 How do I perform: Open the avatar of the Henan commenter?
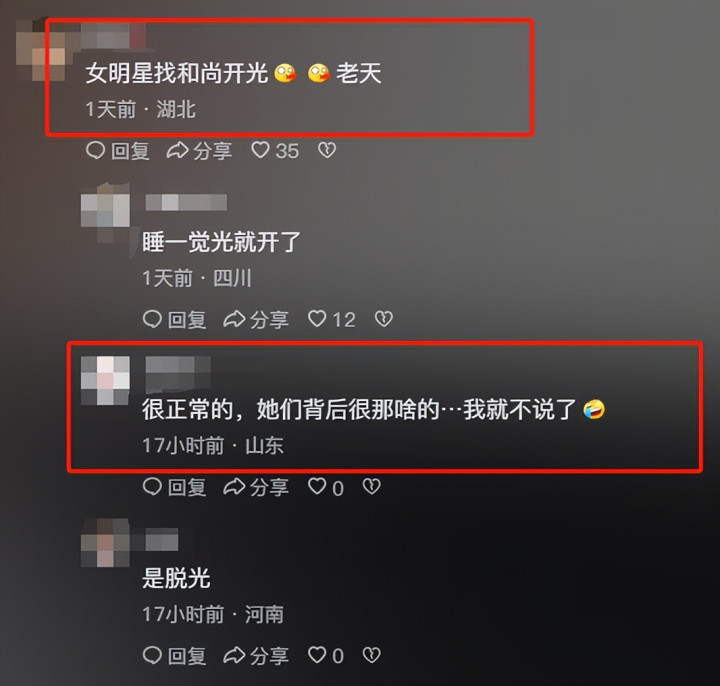pyautogui.click(x=105, y=543)
